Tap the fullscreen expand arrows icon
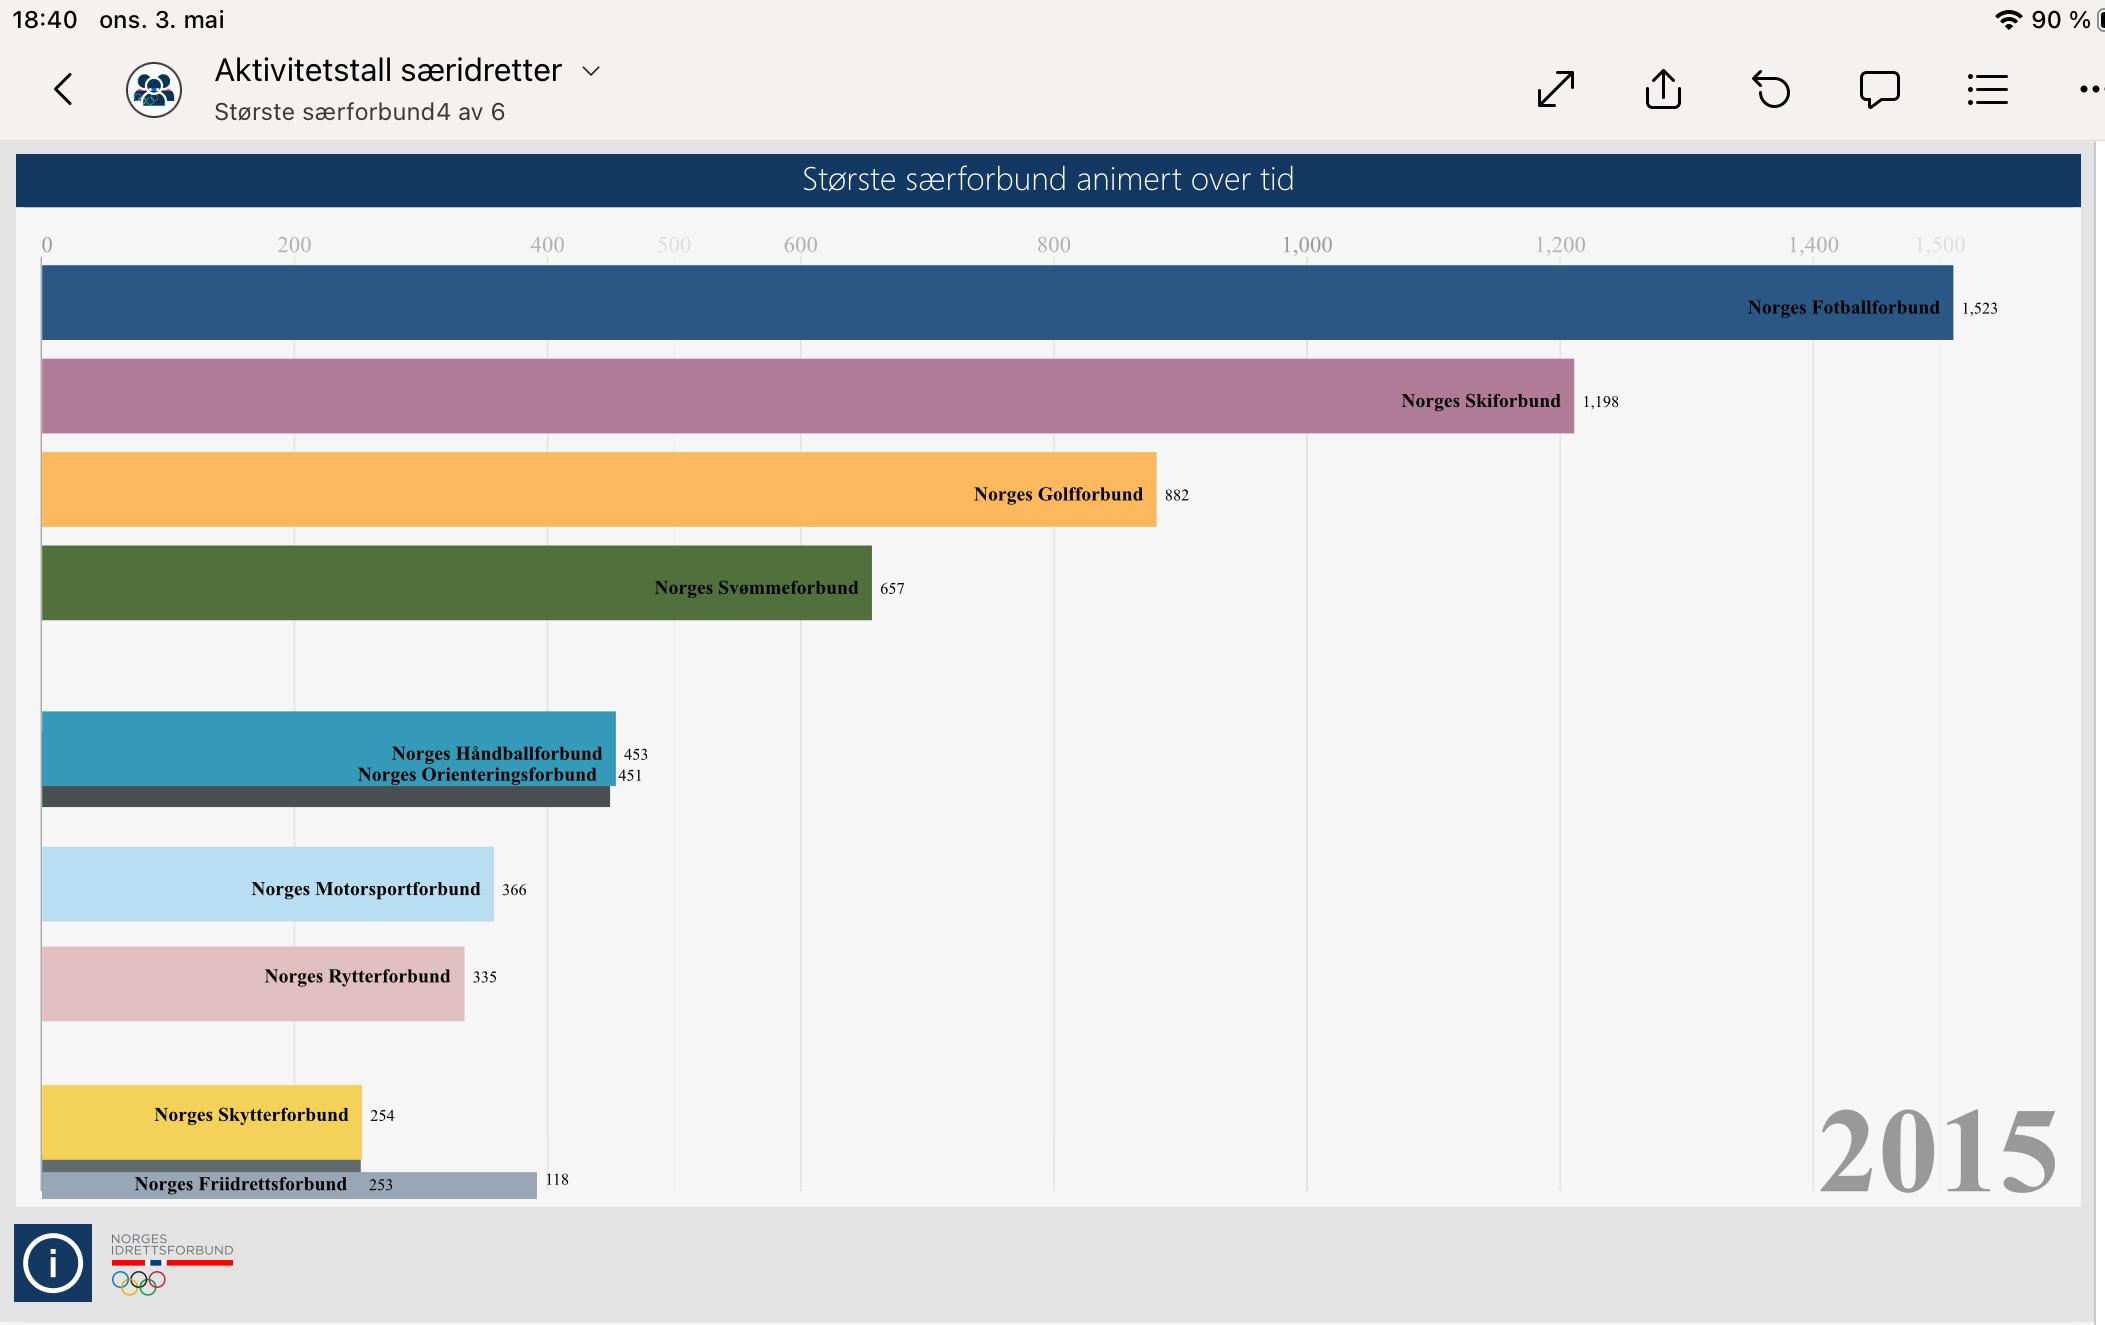The image size is (2105, 1325). (x=1556, y=89)
